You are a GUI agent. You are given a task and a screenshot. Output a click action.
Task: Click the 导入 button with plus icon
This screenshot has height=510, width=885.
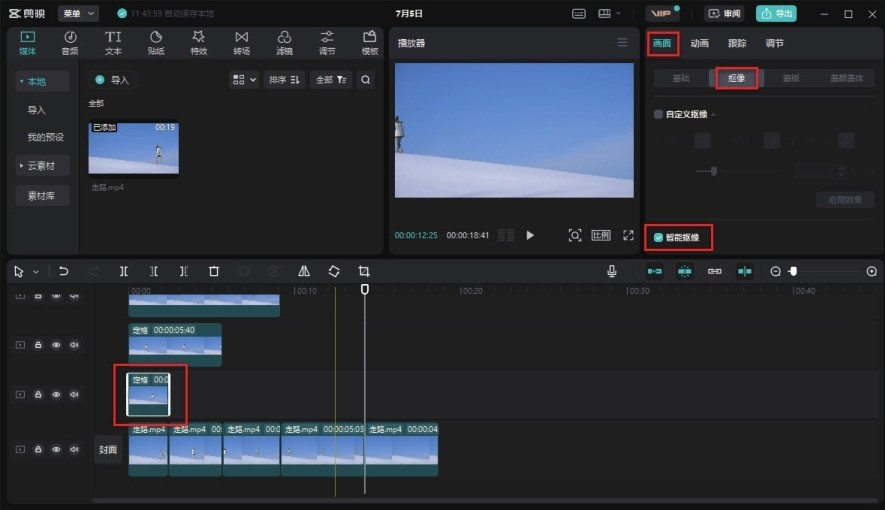tap(112, 80)
